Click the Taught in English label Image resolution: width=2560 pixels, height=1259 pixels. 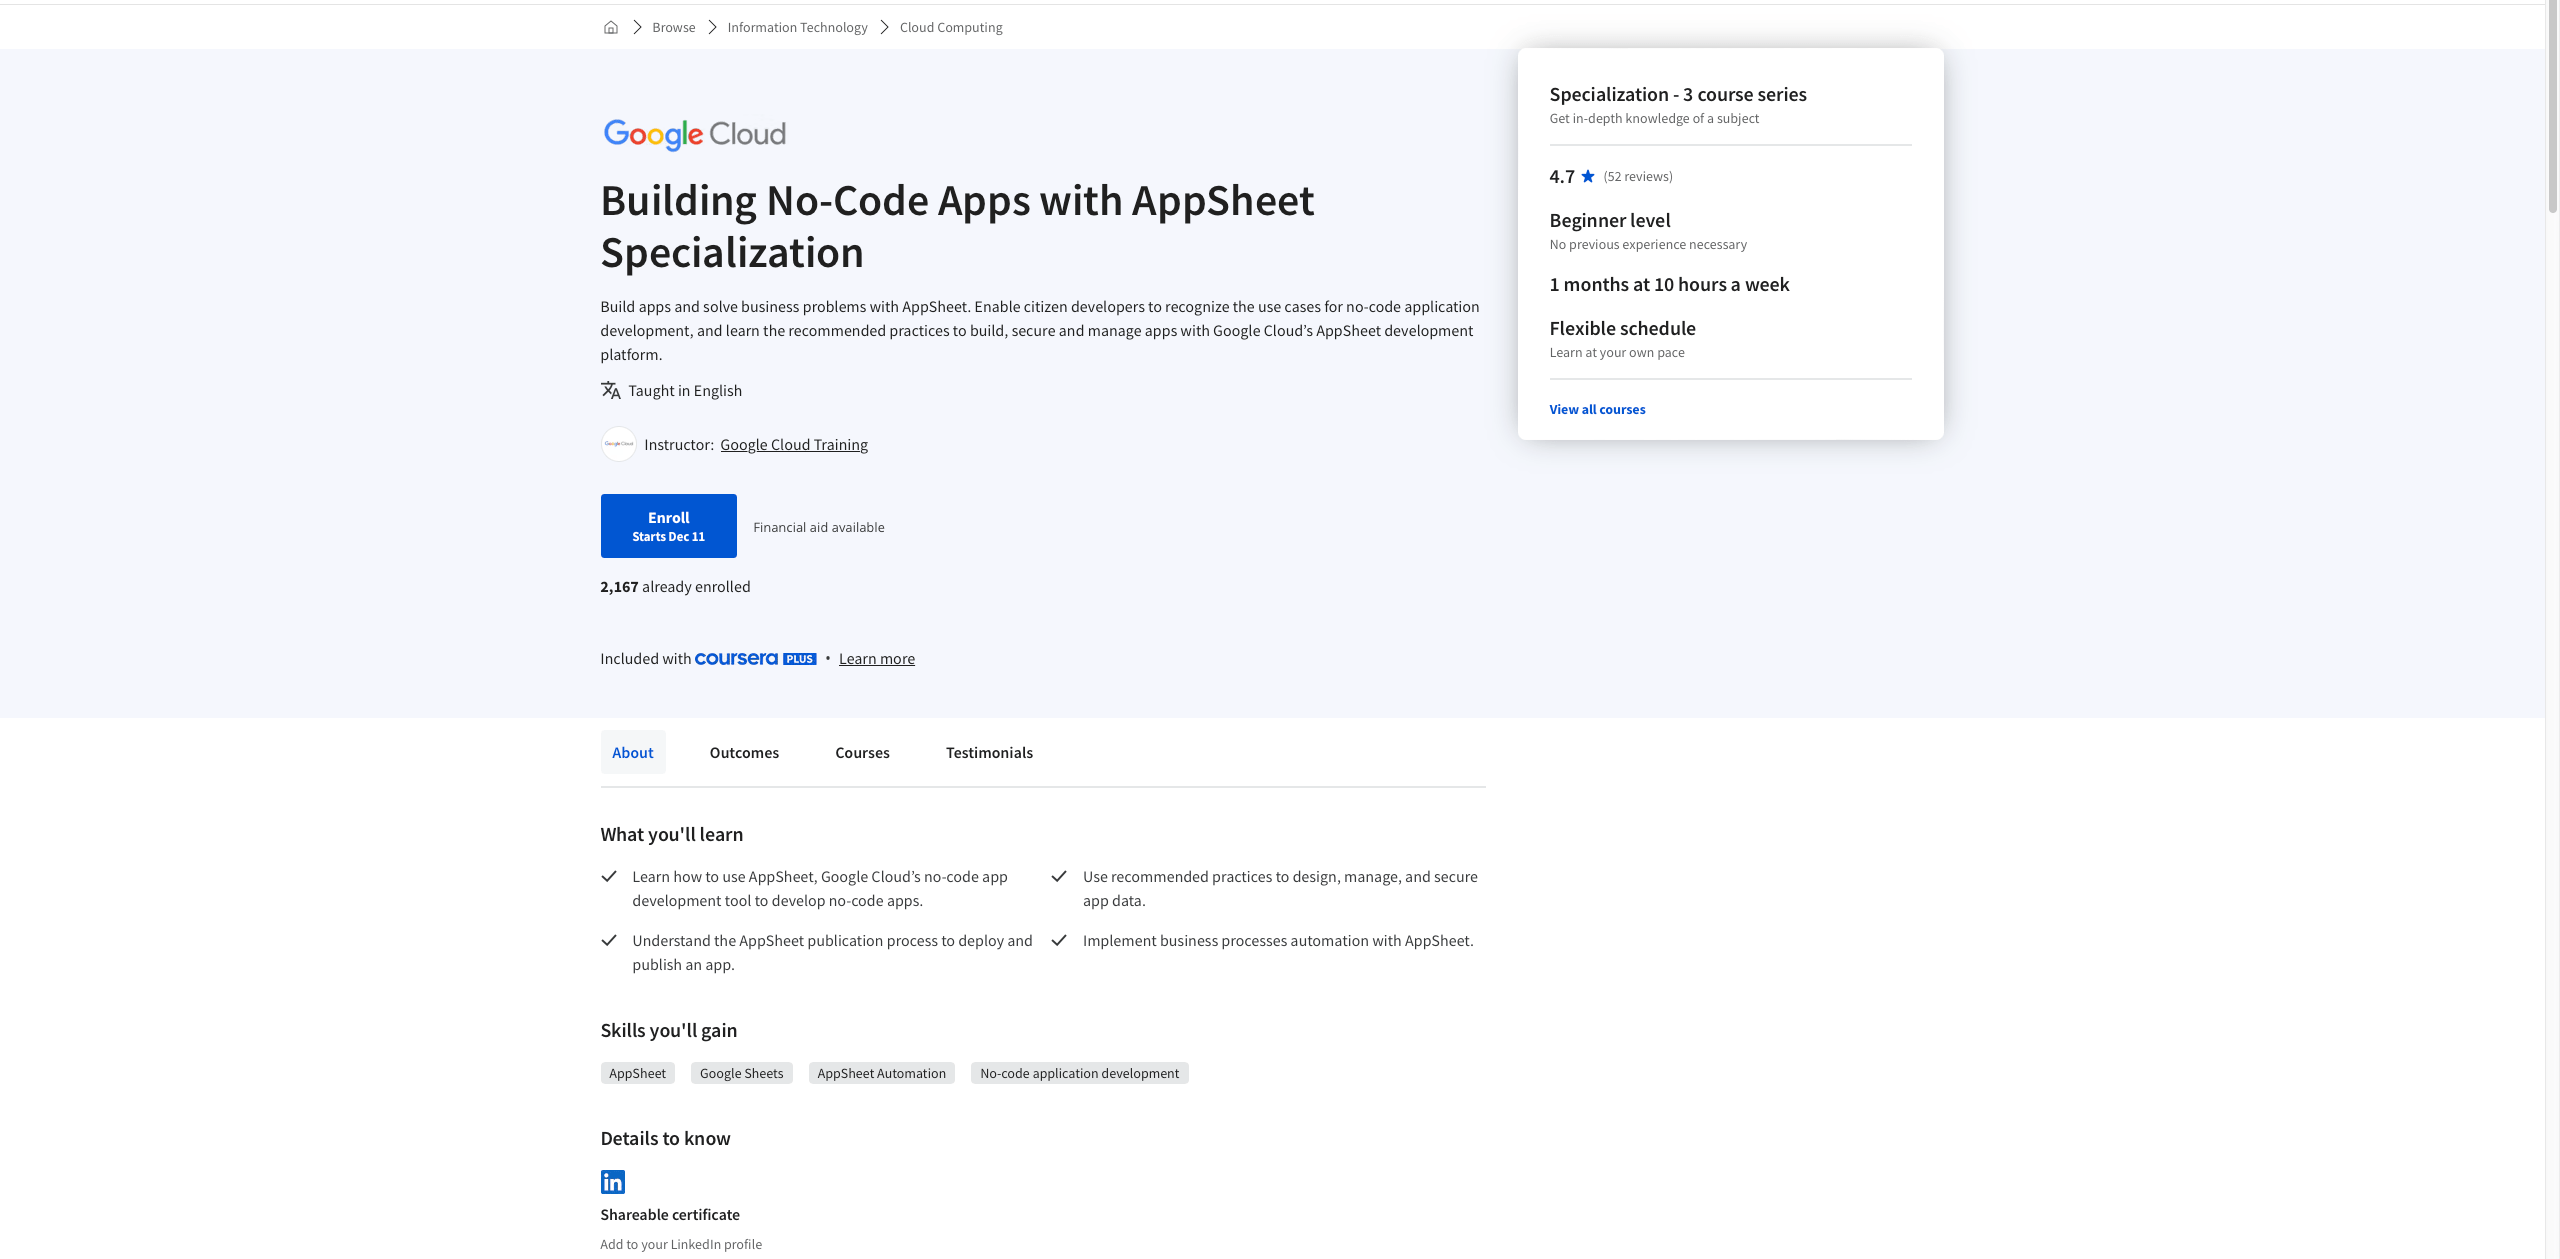[685, 391]
